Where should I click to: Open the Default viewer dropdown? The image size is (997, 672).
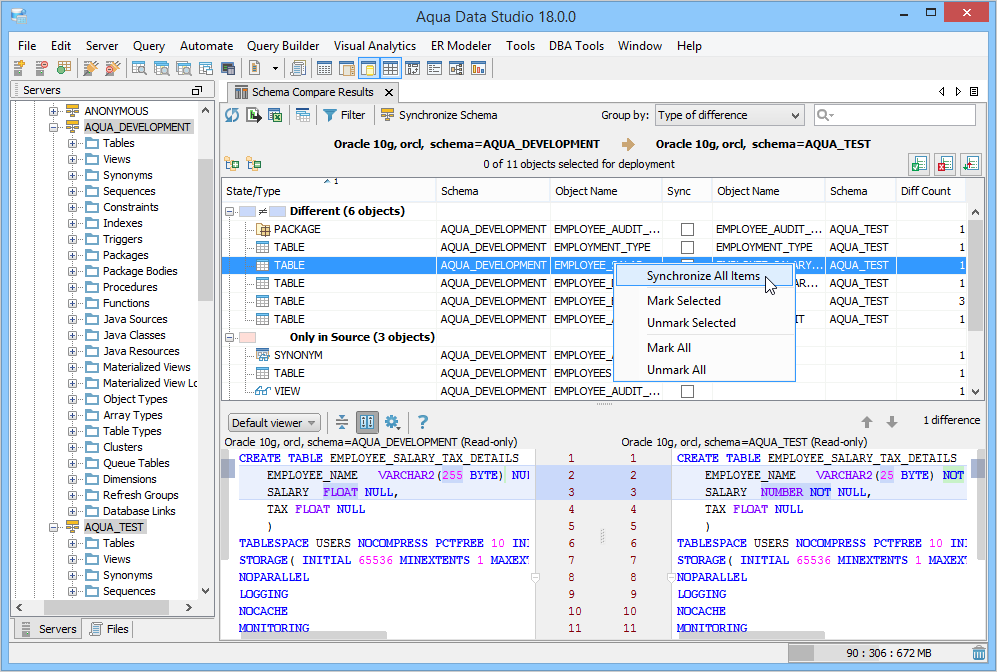click(275, 422)
